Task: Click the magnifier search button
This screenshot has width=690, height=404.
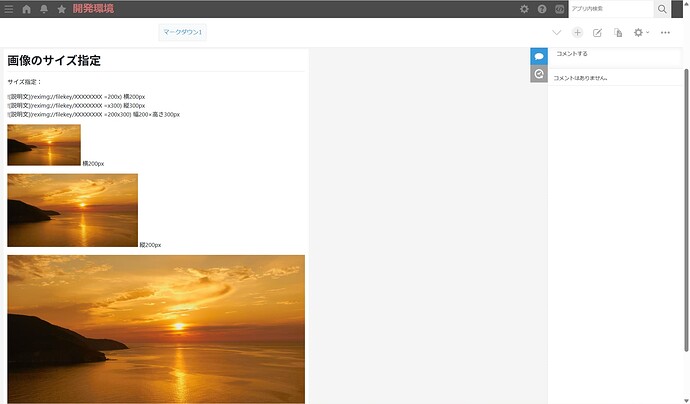Action: click(x=662, y=9)
